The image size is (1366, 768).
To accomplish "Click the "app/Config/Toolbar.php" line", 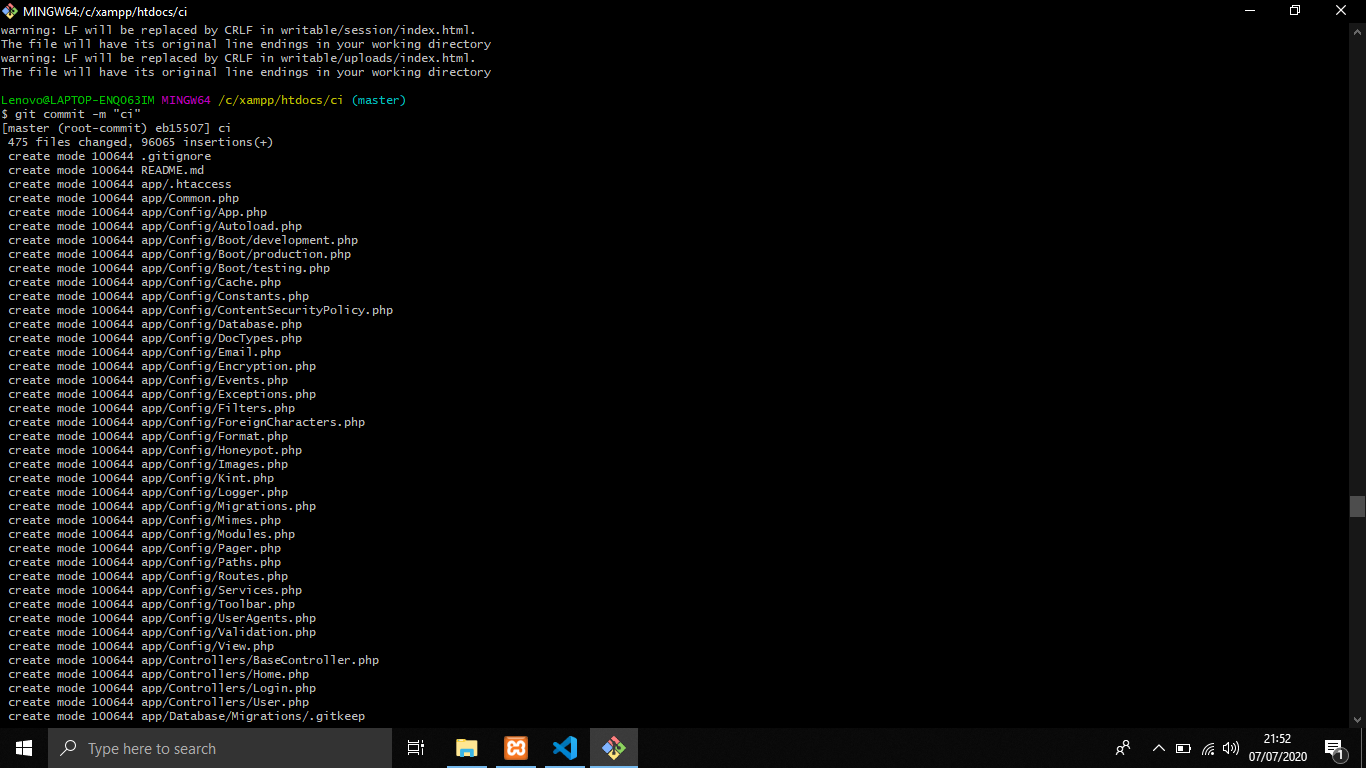I will (151, 604).
